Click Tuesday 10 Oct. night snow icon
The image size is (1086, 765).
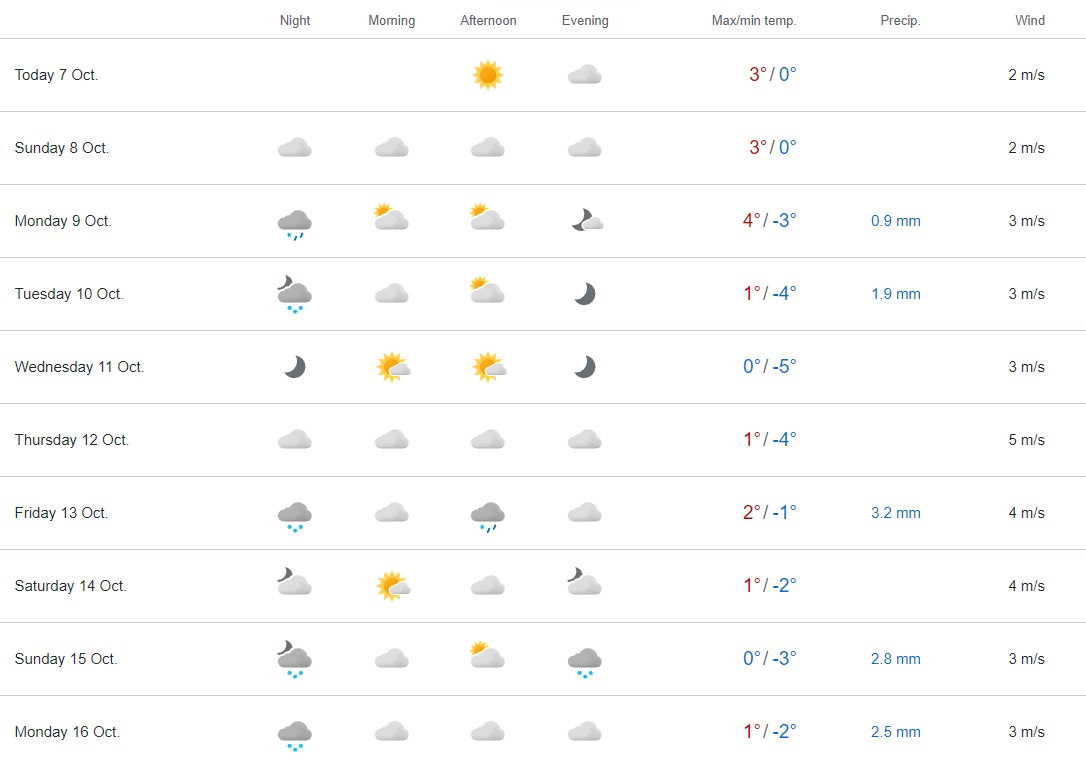coord(294,296)
